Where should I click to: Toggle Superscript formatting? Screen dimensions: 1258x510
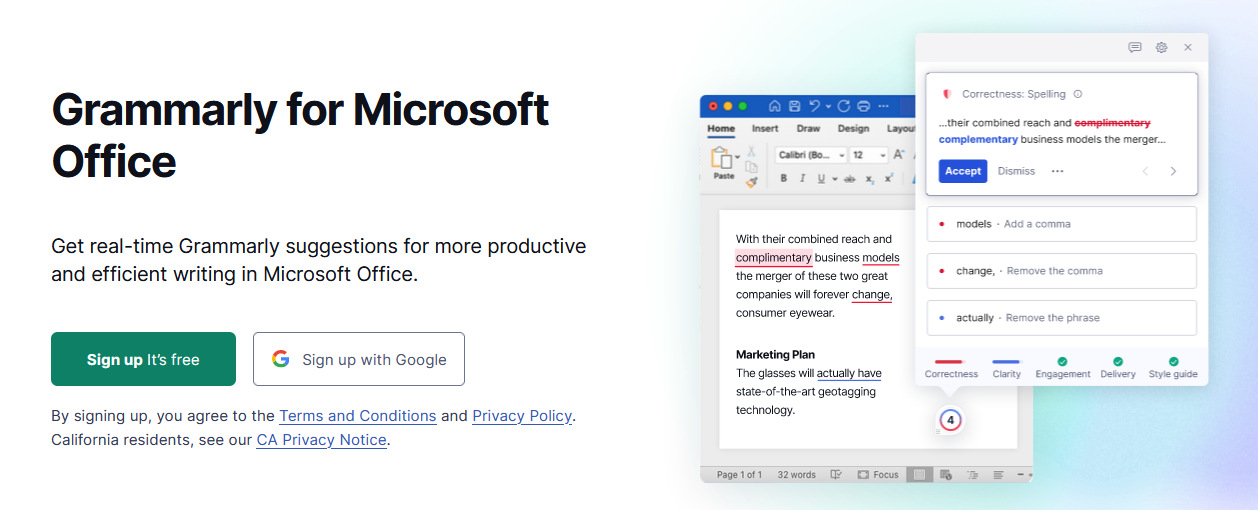coord(888,178)
